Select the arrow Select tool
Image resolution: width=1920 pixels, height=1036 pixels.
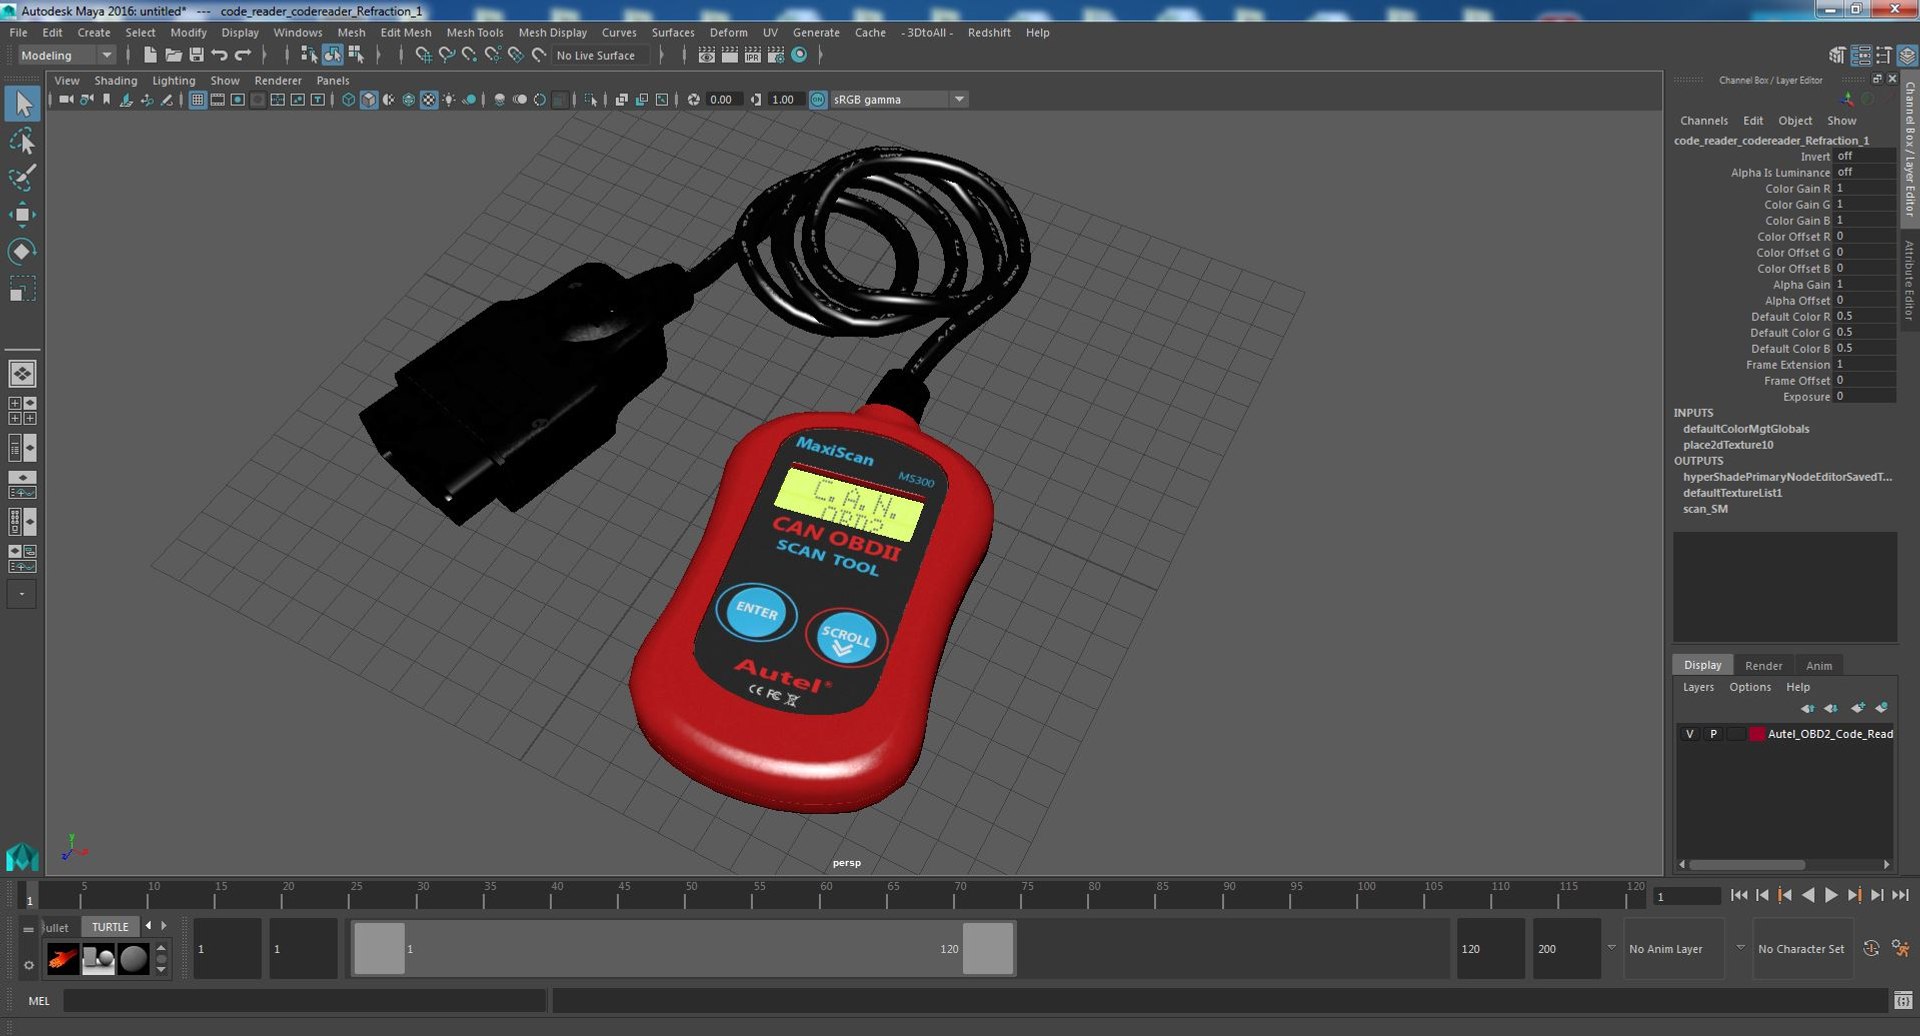click(22, 104)
